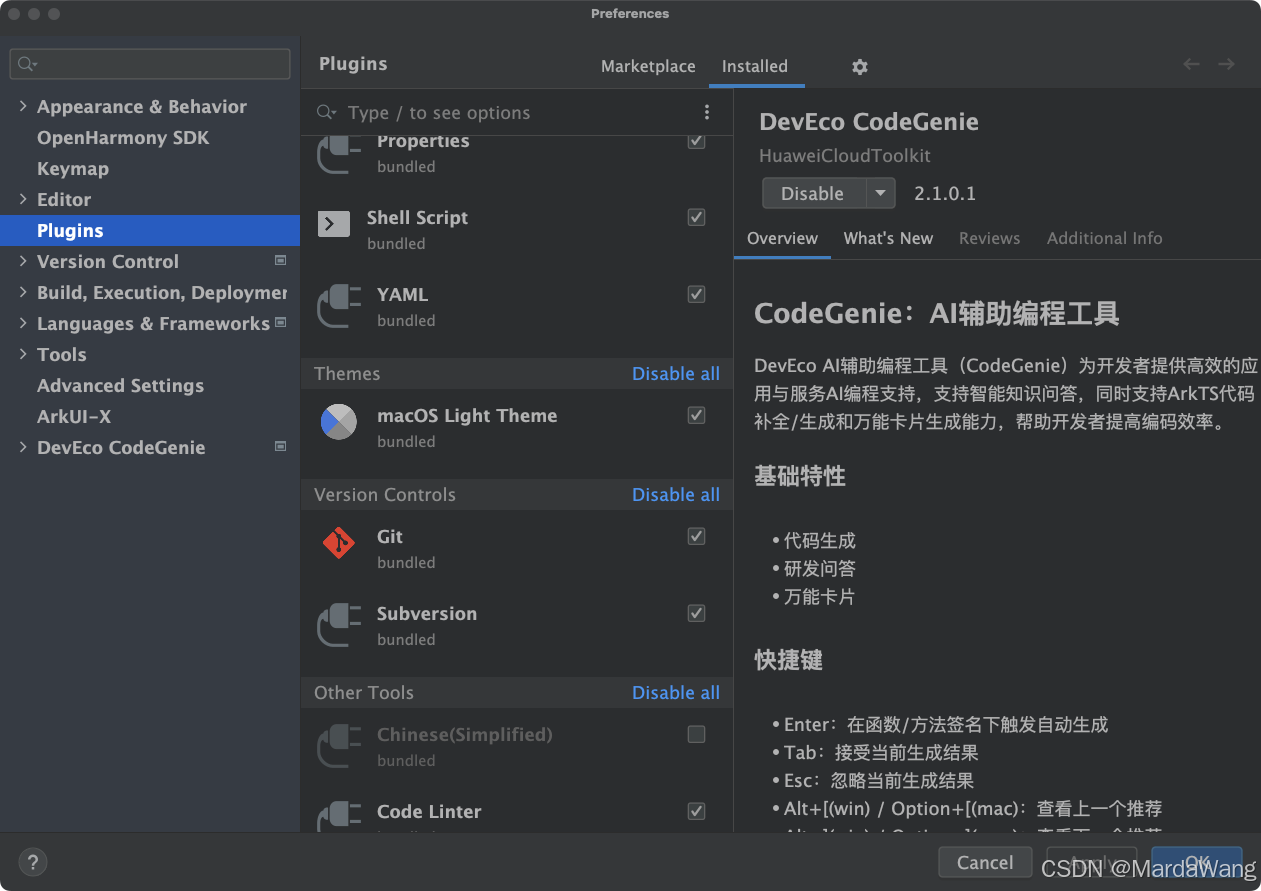The width and height of the screenshot is (1261, 891).
Task: Click the Chinese(Simplified) plugin icon
Action: (339, 746)
